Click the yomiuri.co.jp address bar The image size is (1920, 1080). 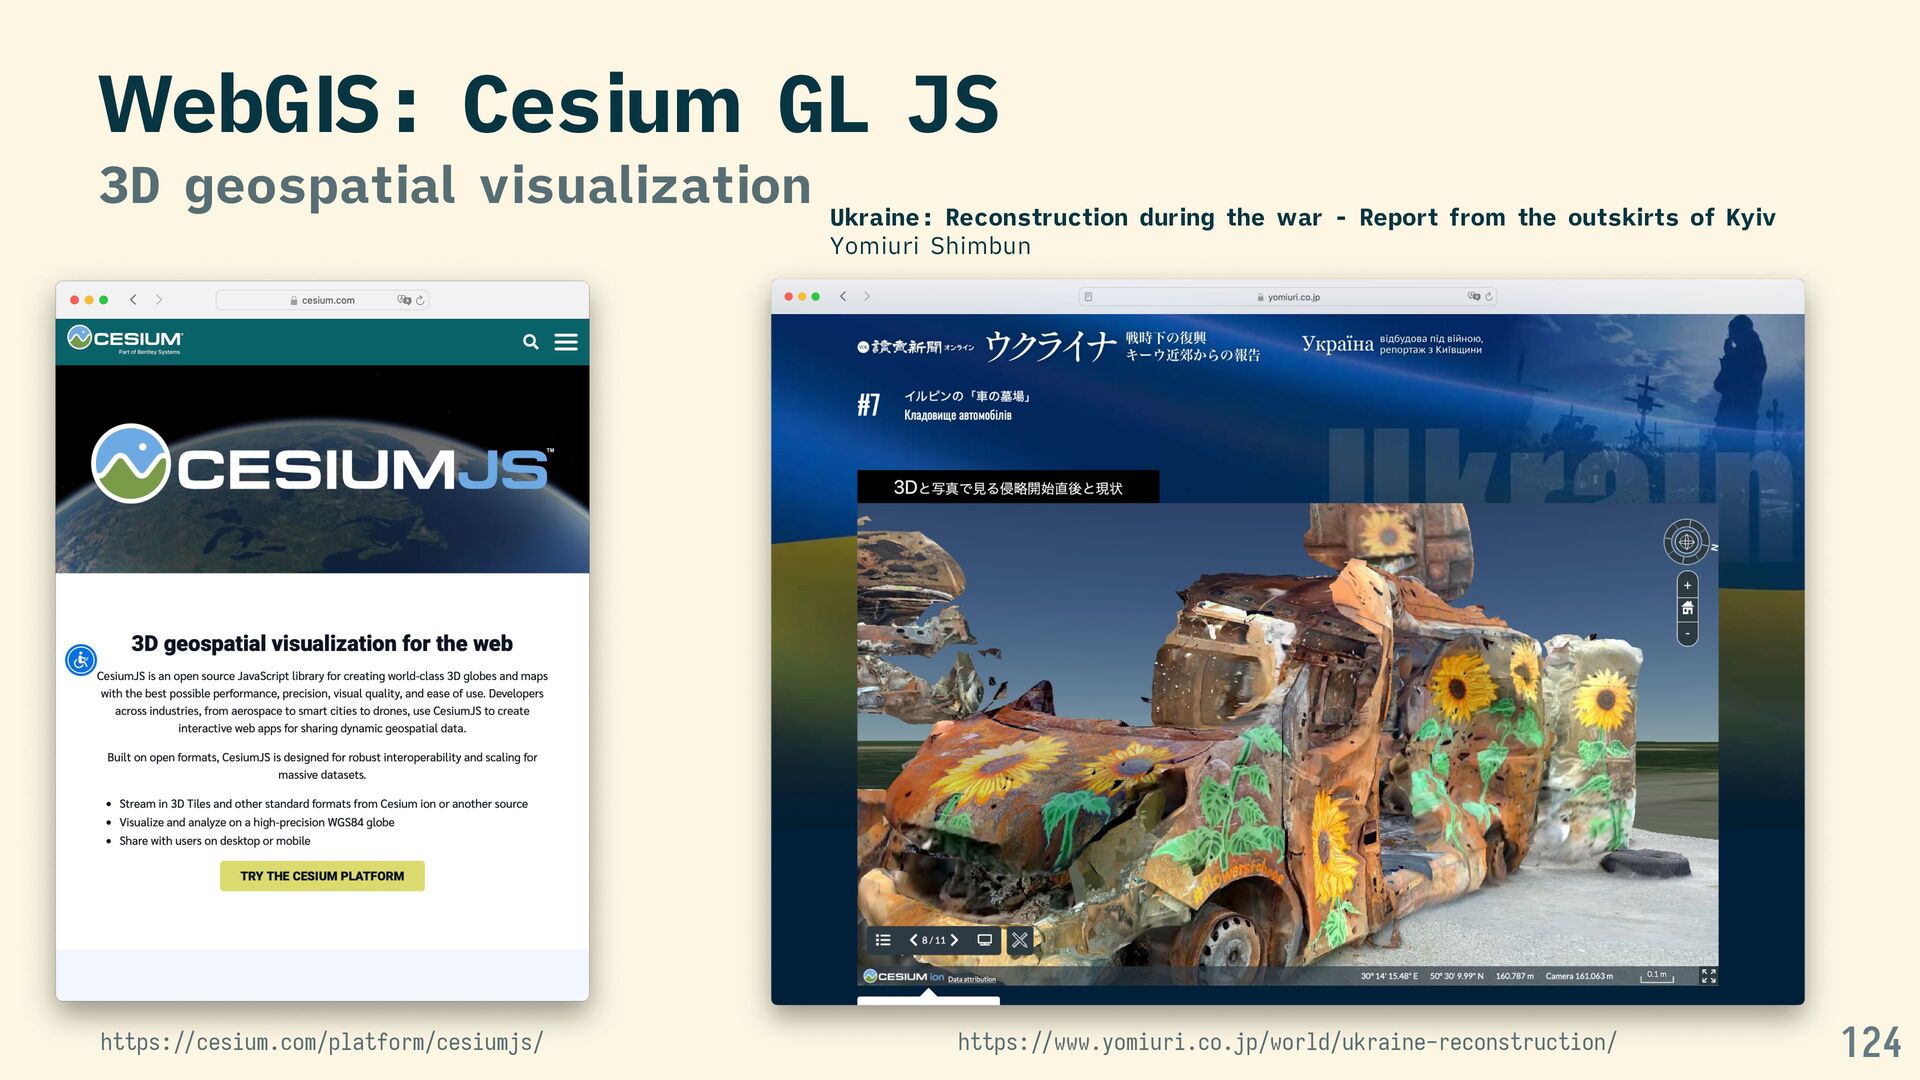[1293, 297]
